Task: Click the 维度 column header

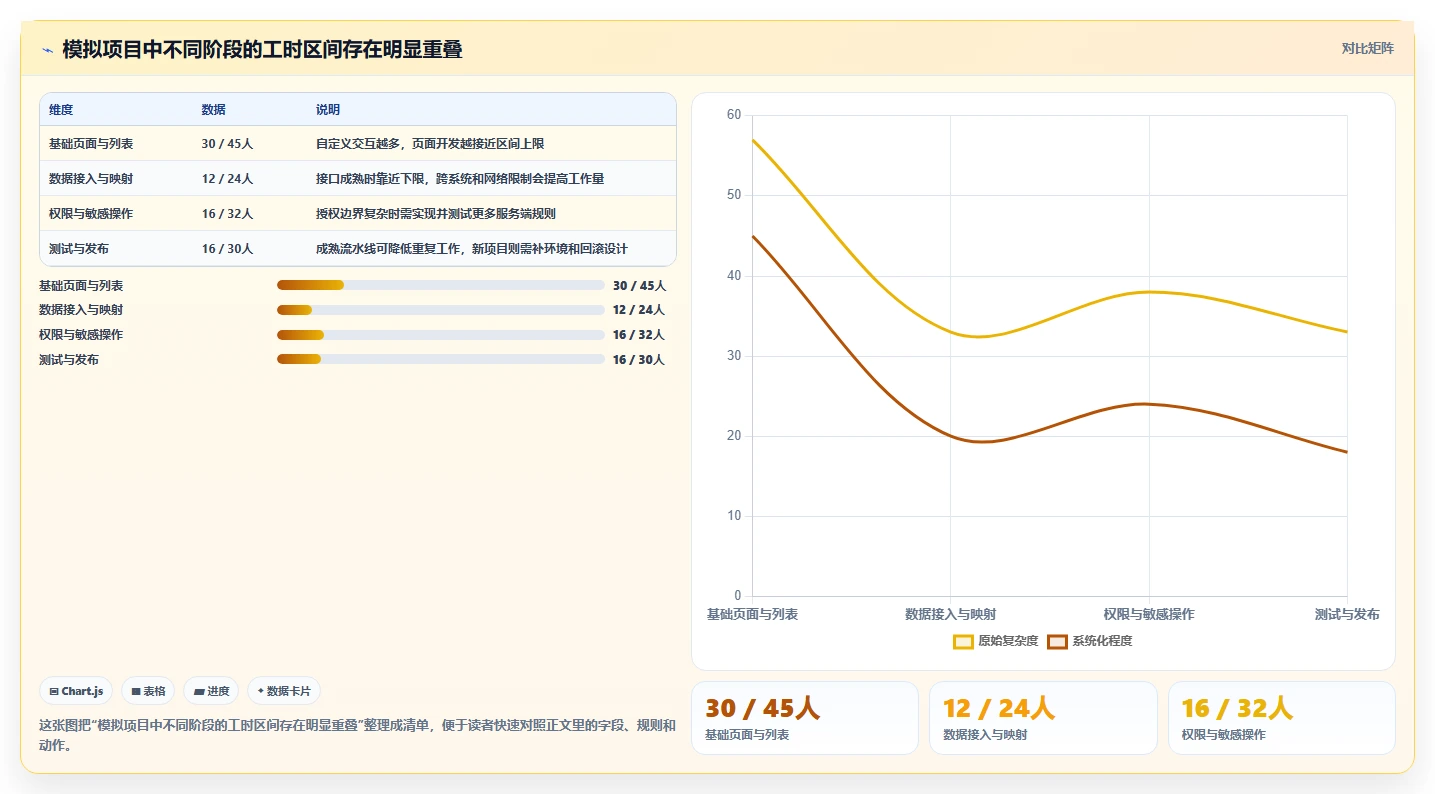Action: coord(61,110)
